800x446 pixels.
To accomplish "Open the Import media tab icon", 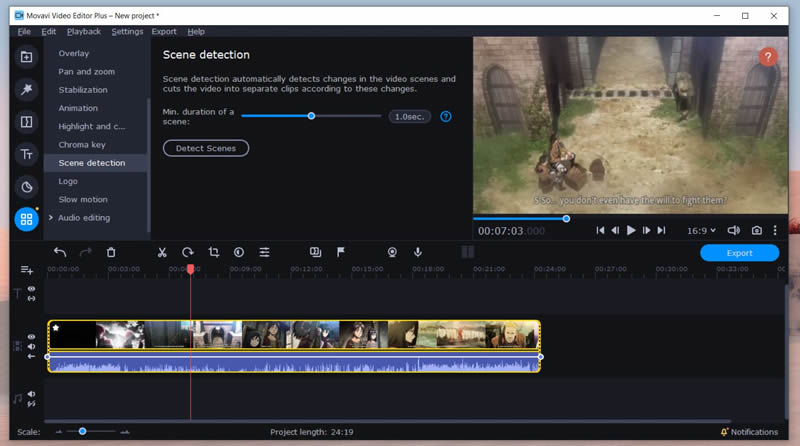I will coord(27,57).
